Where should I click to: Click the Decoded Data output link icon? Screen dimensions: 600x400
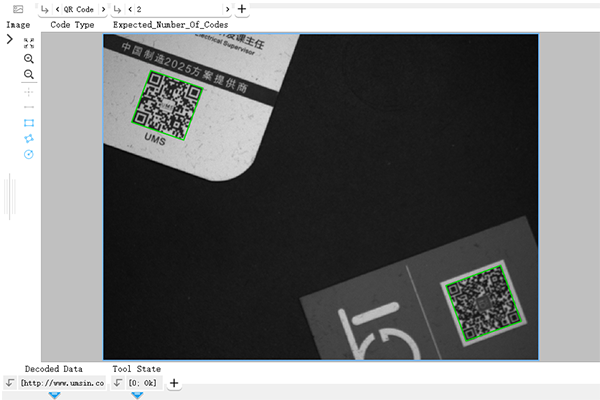tap(10, 382)
